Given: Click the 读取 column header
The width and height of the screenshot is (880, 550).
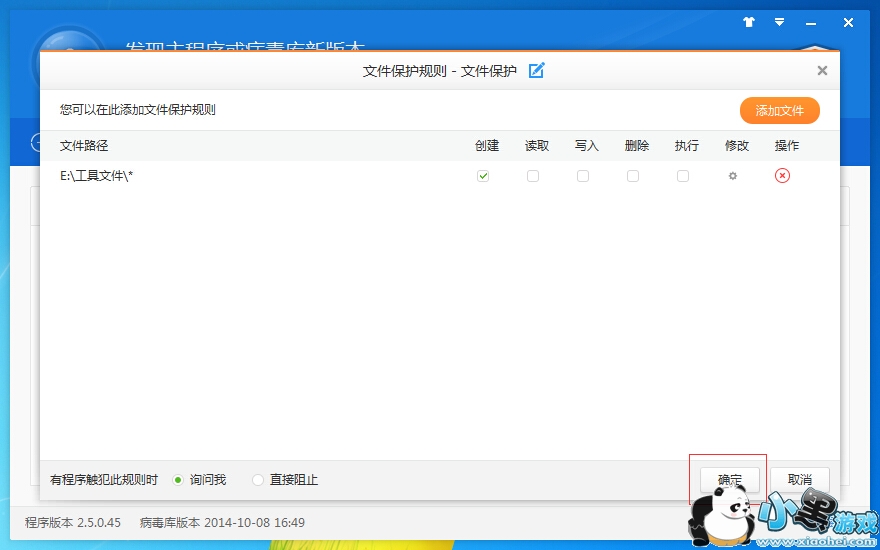Looking at the screenshot, I should [x=537, y=146].
